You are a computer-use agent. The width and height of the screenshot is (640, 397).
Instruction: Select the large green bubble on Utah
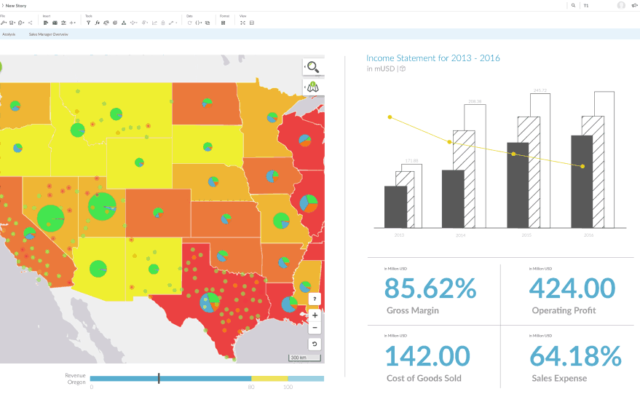coord(102,206)
